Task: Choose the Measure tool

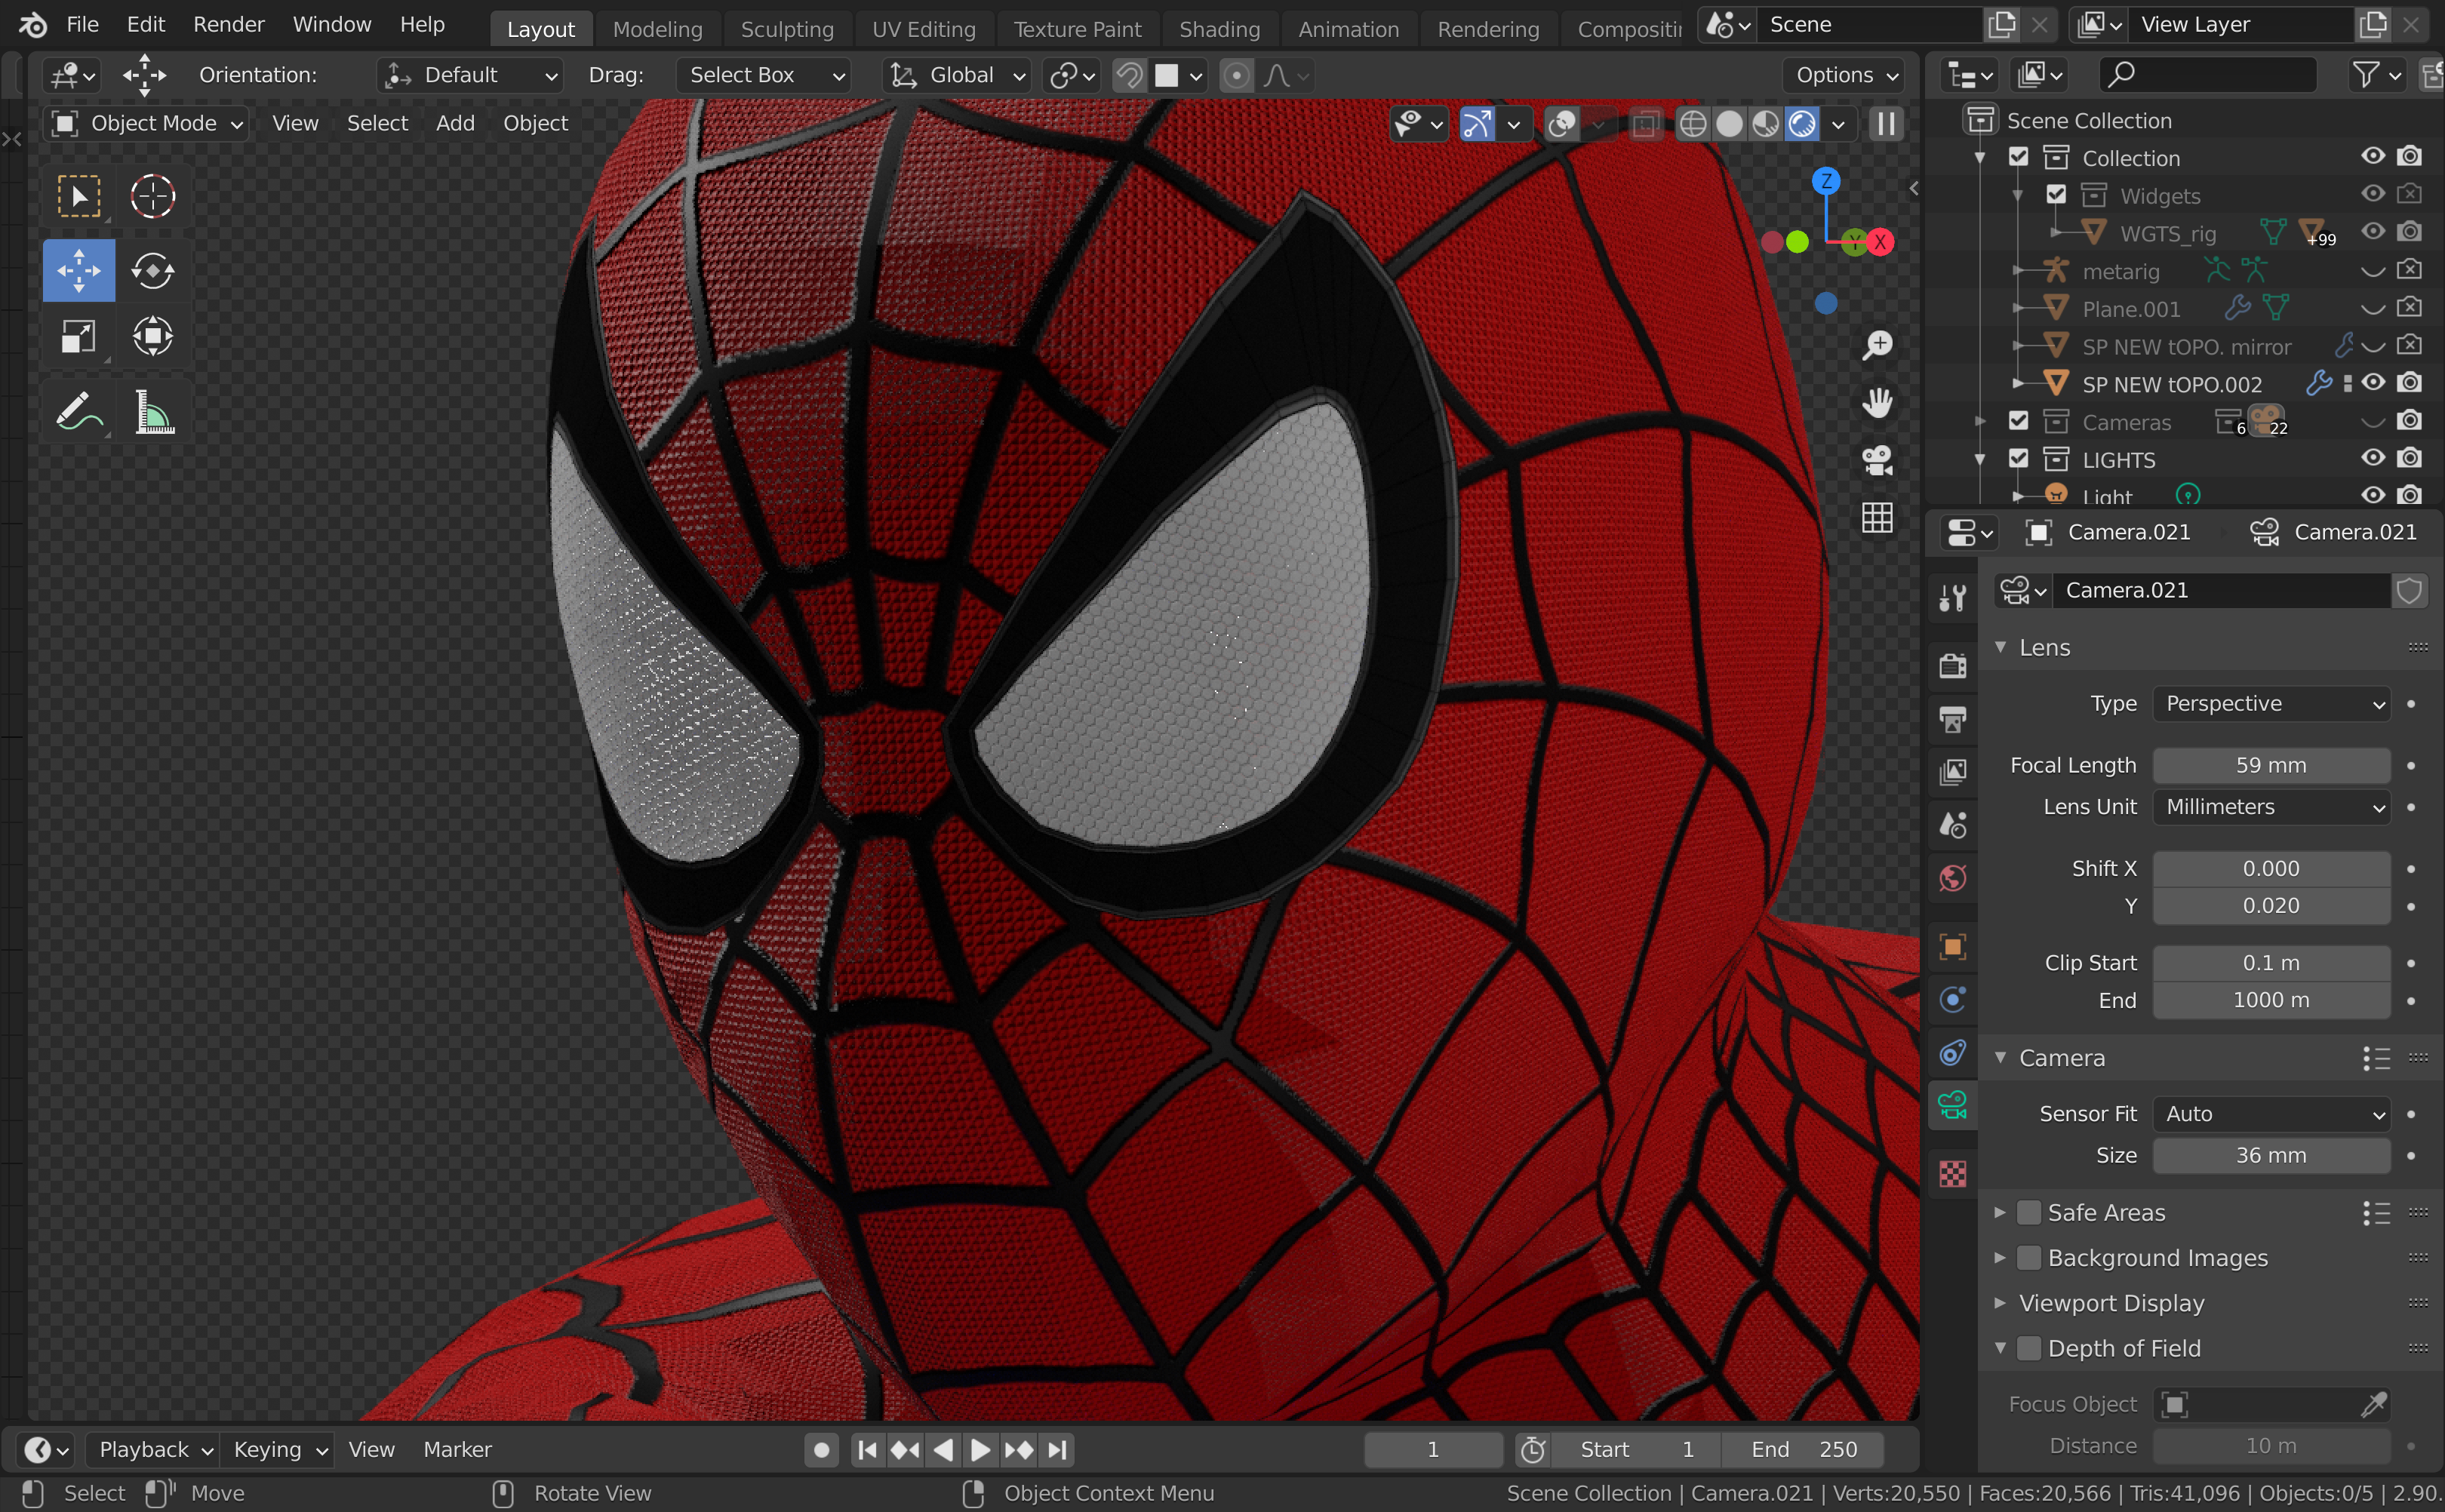Action: [x=153, y=411]
